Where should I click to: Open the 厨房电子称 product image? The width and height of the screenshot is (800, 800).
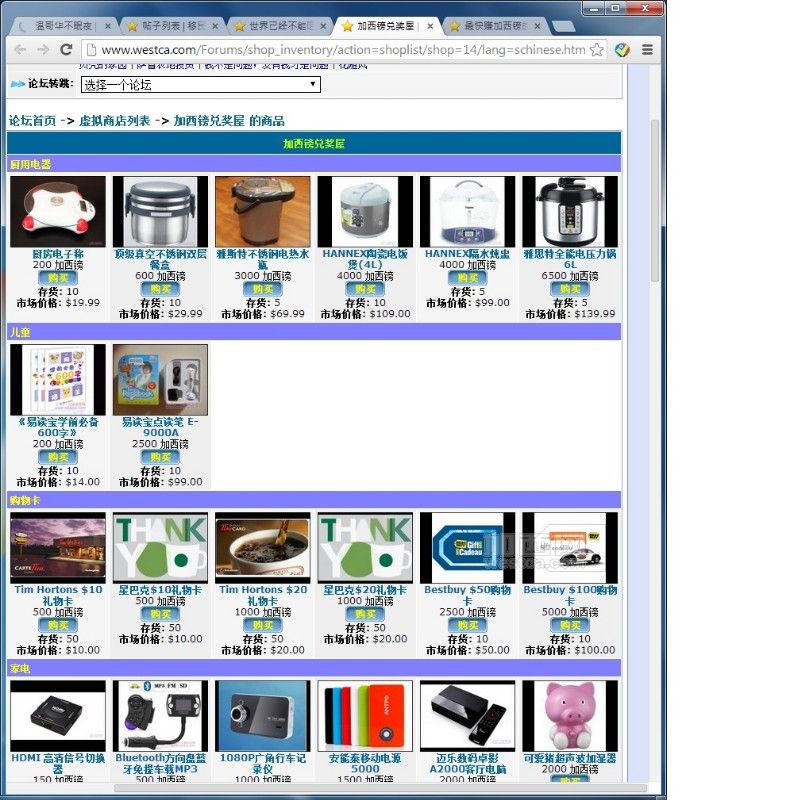(58, 212)
